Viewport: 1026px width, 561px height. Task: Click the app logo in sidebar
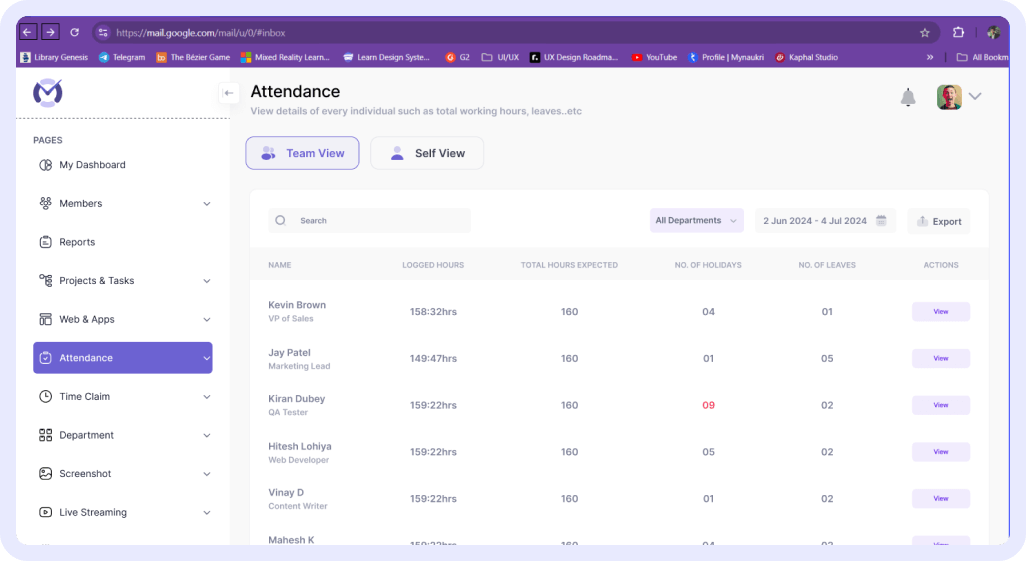tap(48, 93)
